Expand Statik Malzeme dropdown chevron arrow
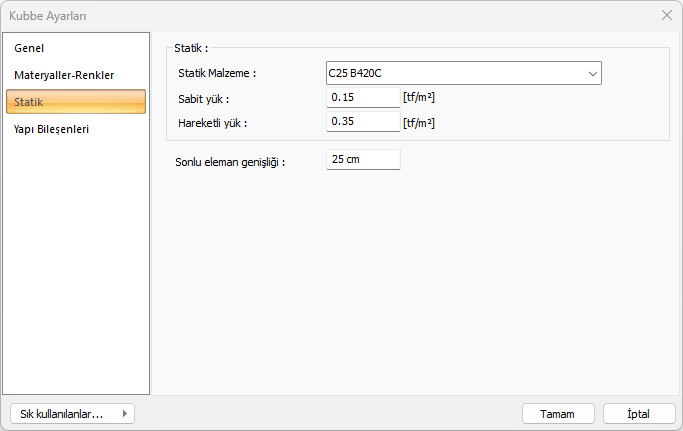This screenshot has width=683, height=431. pos(593,73)
